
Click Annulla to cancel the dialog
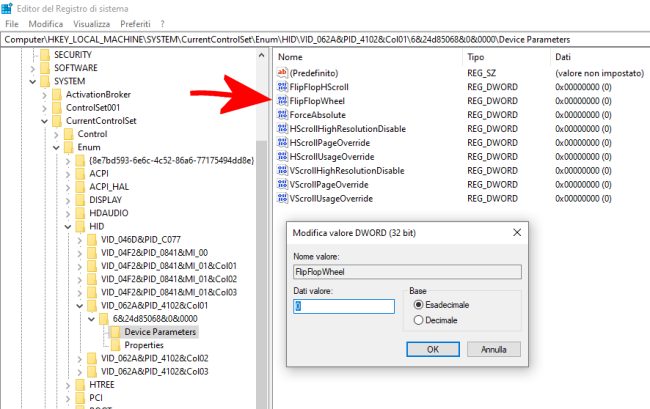point(494,349)
